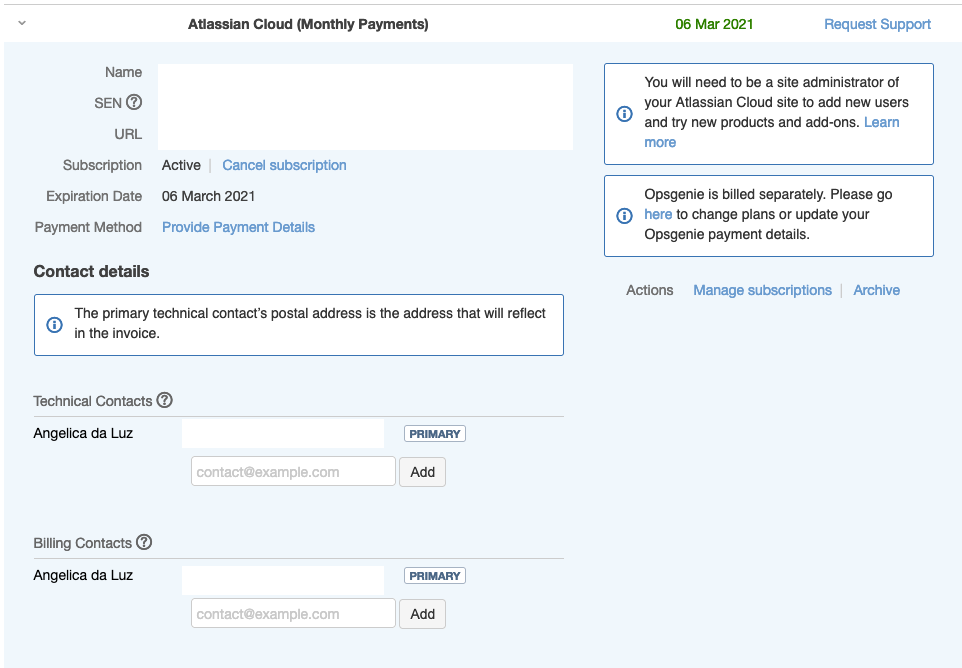Collapse the Atlassian Cloud subscription row chevron

point(22,23)
